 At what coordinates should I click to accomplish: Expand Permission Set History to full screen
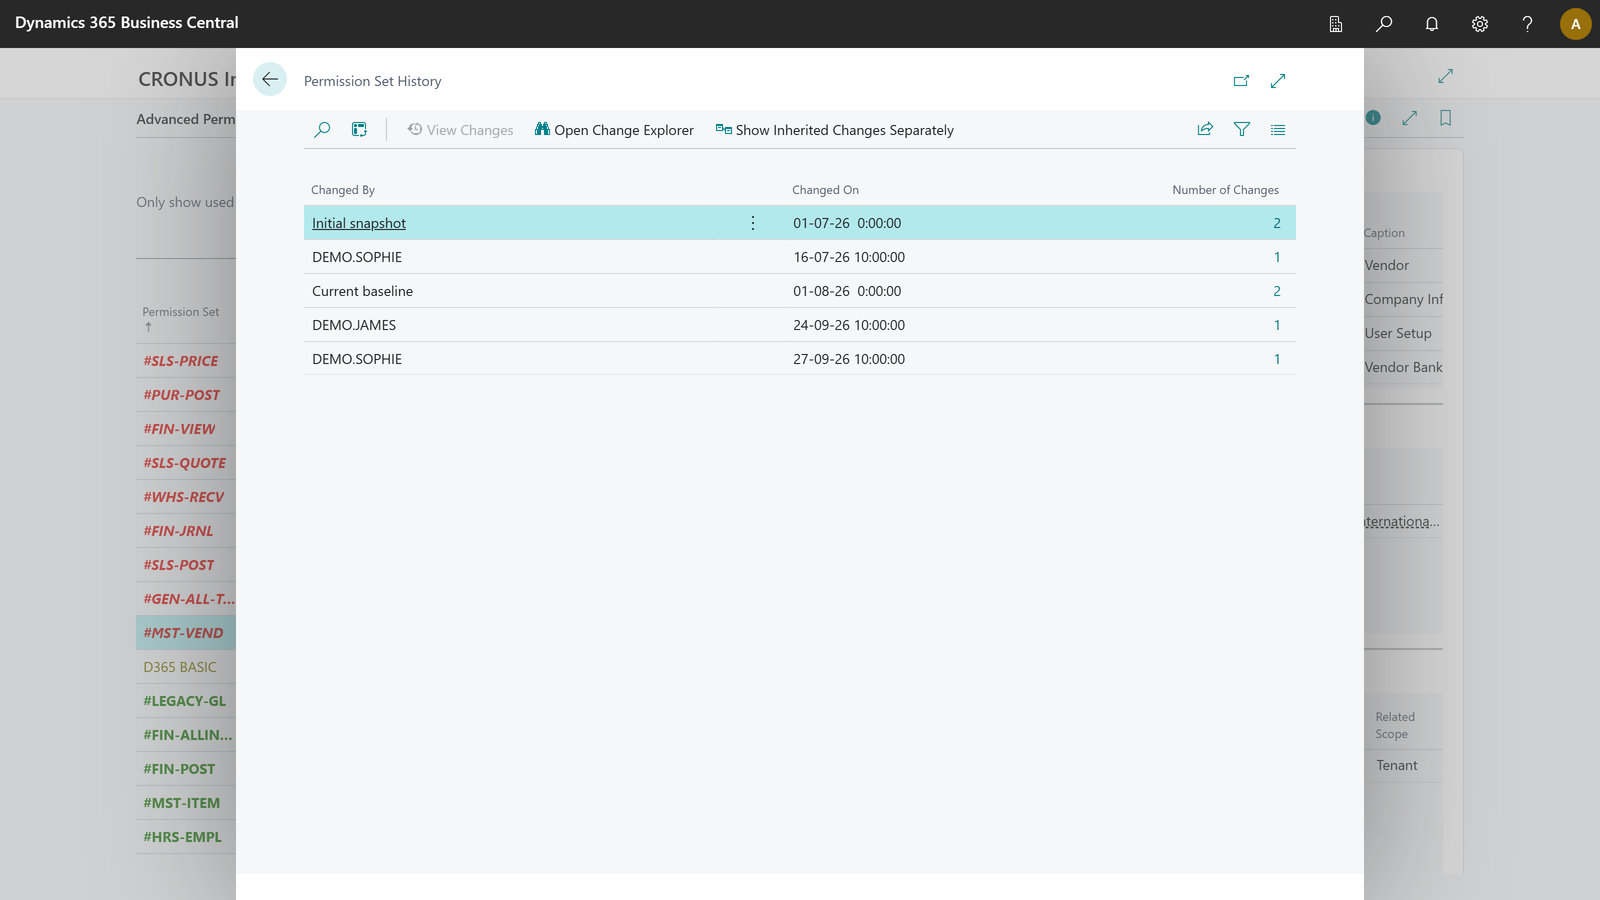click(1278, 81)
